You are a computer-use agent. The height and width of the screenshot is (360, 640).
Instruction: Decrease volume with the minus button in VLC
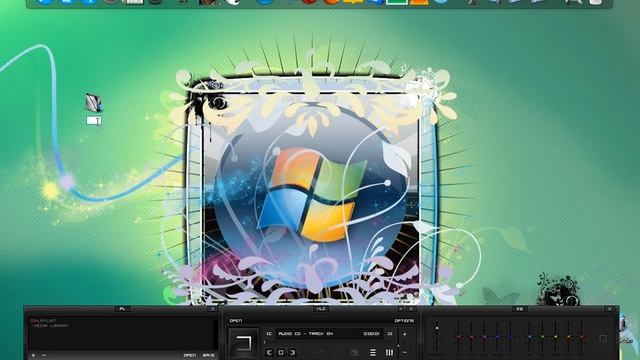point(404,352)
